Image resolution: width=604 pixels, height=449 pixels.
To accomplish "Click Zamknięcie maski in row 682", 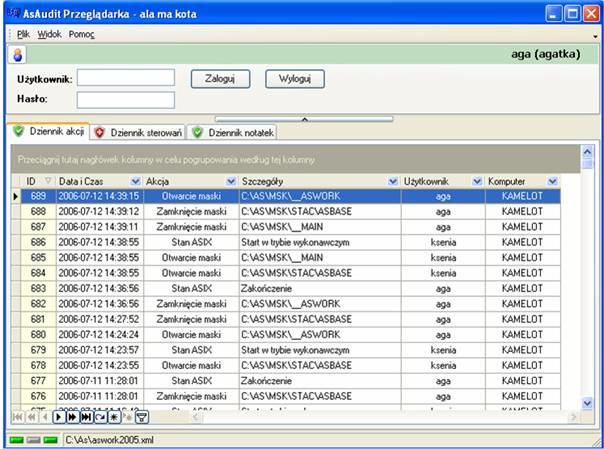I will pyautogui.click(x=191, y=304).
